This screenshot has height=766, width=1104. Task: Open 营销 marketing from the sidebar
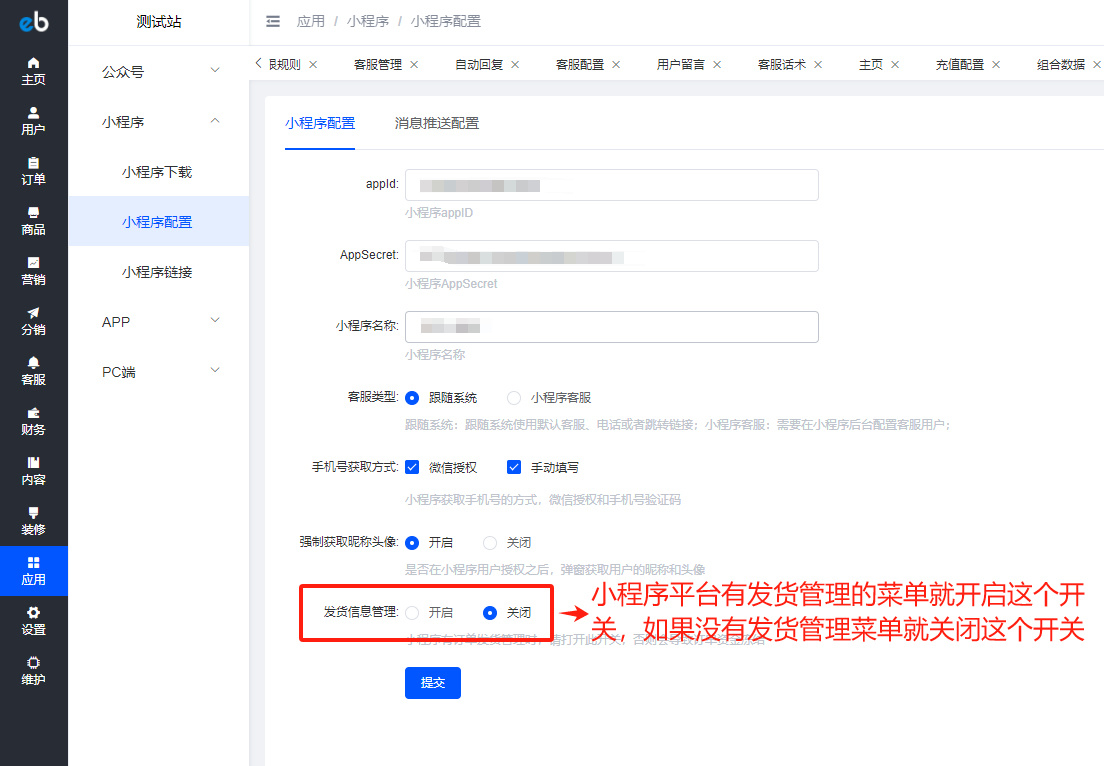pos(33,271)
